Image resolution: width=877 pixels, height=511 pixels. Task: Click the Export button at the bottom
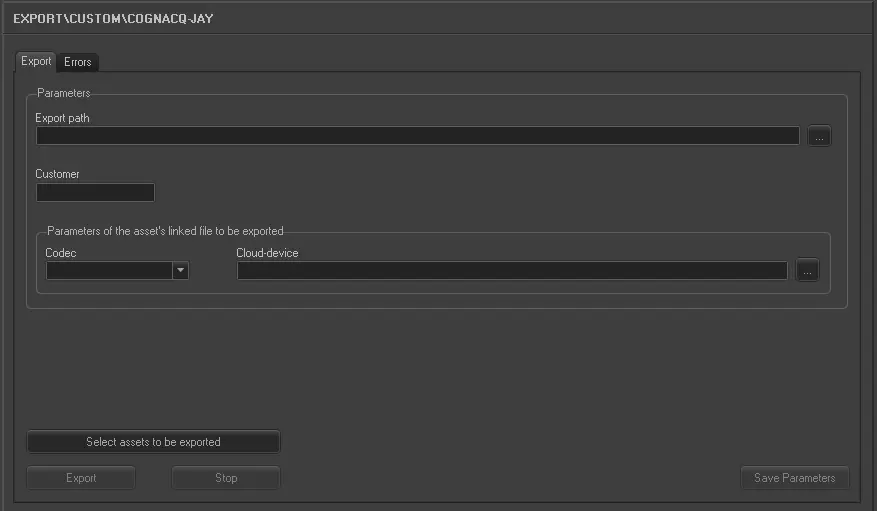[81, 478]
